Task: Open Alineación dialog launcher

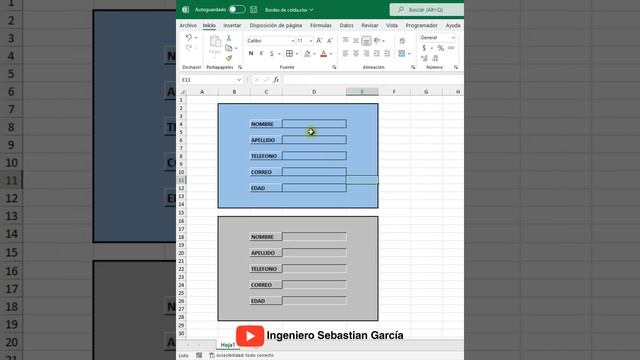Action: click(x=413, y=67)
